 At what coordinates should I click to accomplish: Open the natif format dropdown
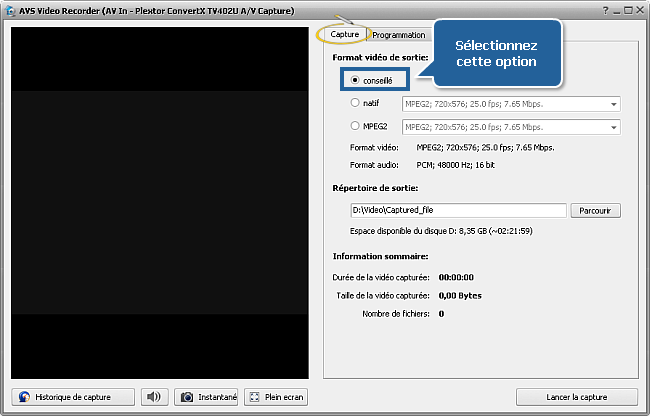tap(511, 104)
